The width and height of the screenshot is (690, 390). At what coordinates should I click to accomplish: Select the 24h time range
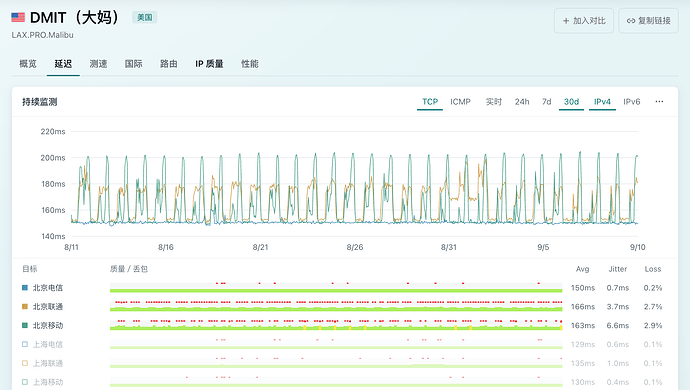522,102
